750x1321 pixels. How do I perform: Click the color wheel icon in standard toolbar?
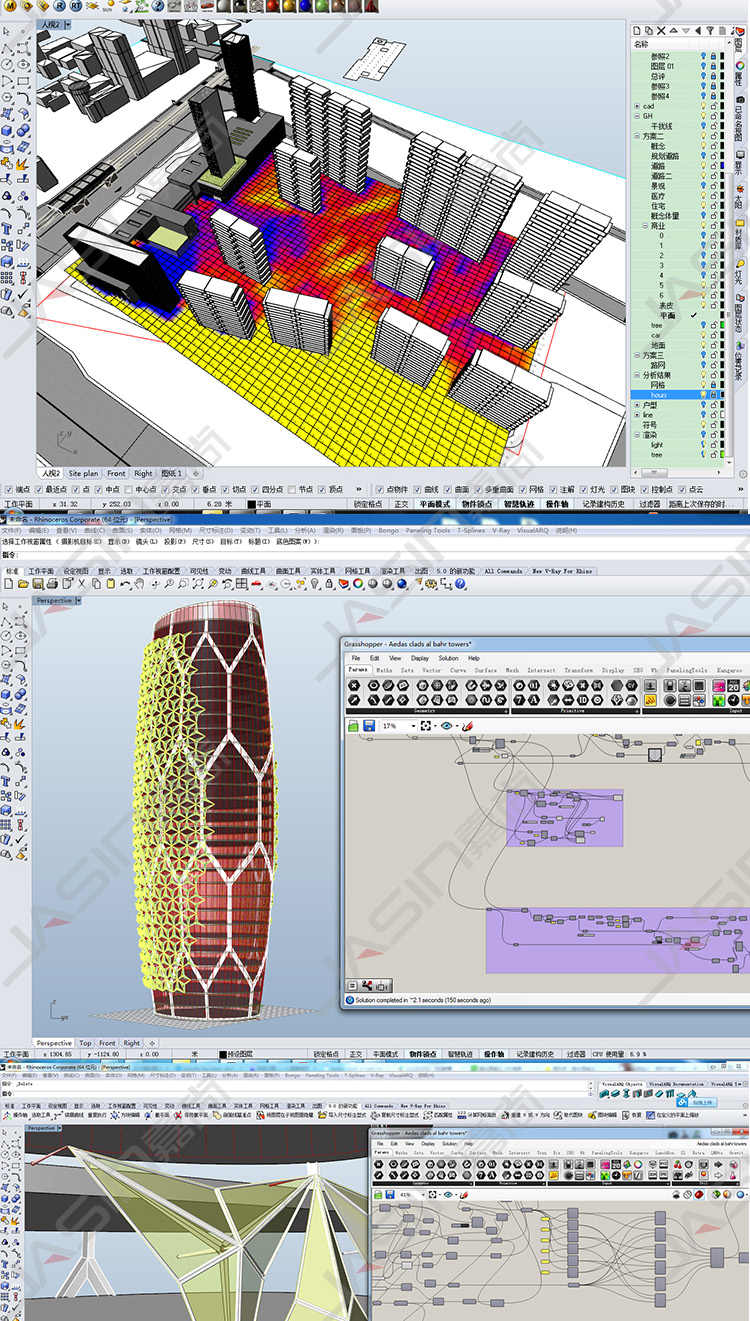(x=357, y=583)
